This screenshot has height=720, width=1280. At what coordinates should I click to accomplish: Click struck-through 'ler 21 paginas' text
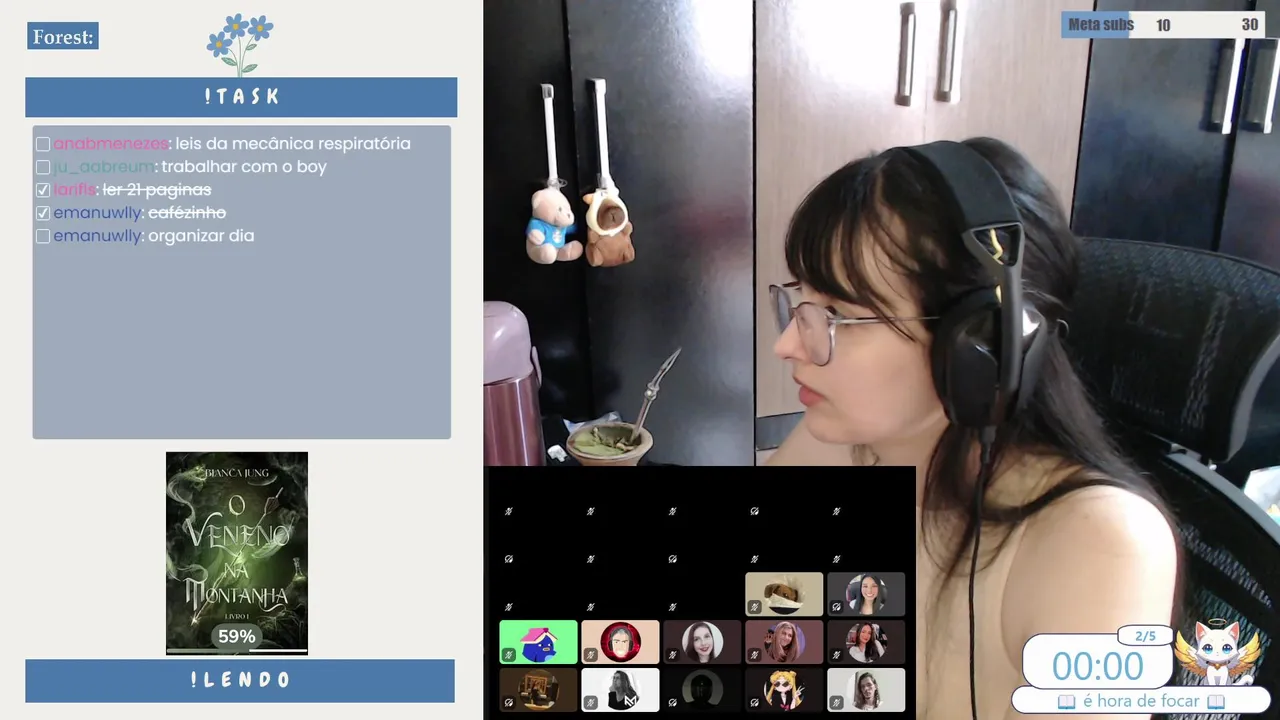pos(157,189)
